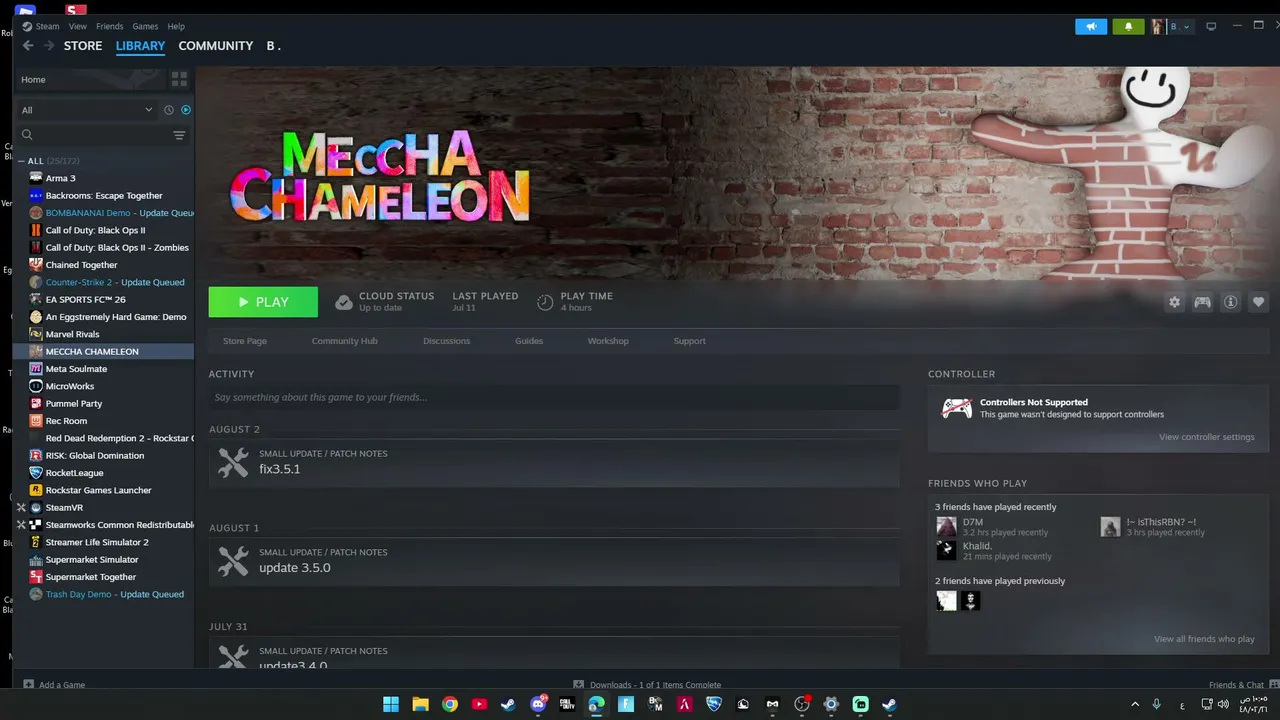Screen dimensions: 1280x720
Task: Click the Supermarket Together game icon
Action: pyautogui.click(x=36, y=577)
